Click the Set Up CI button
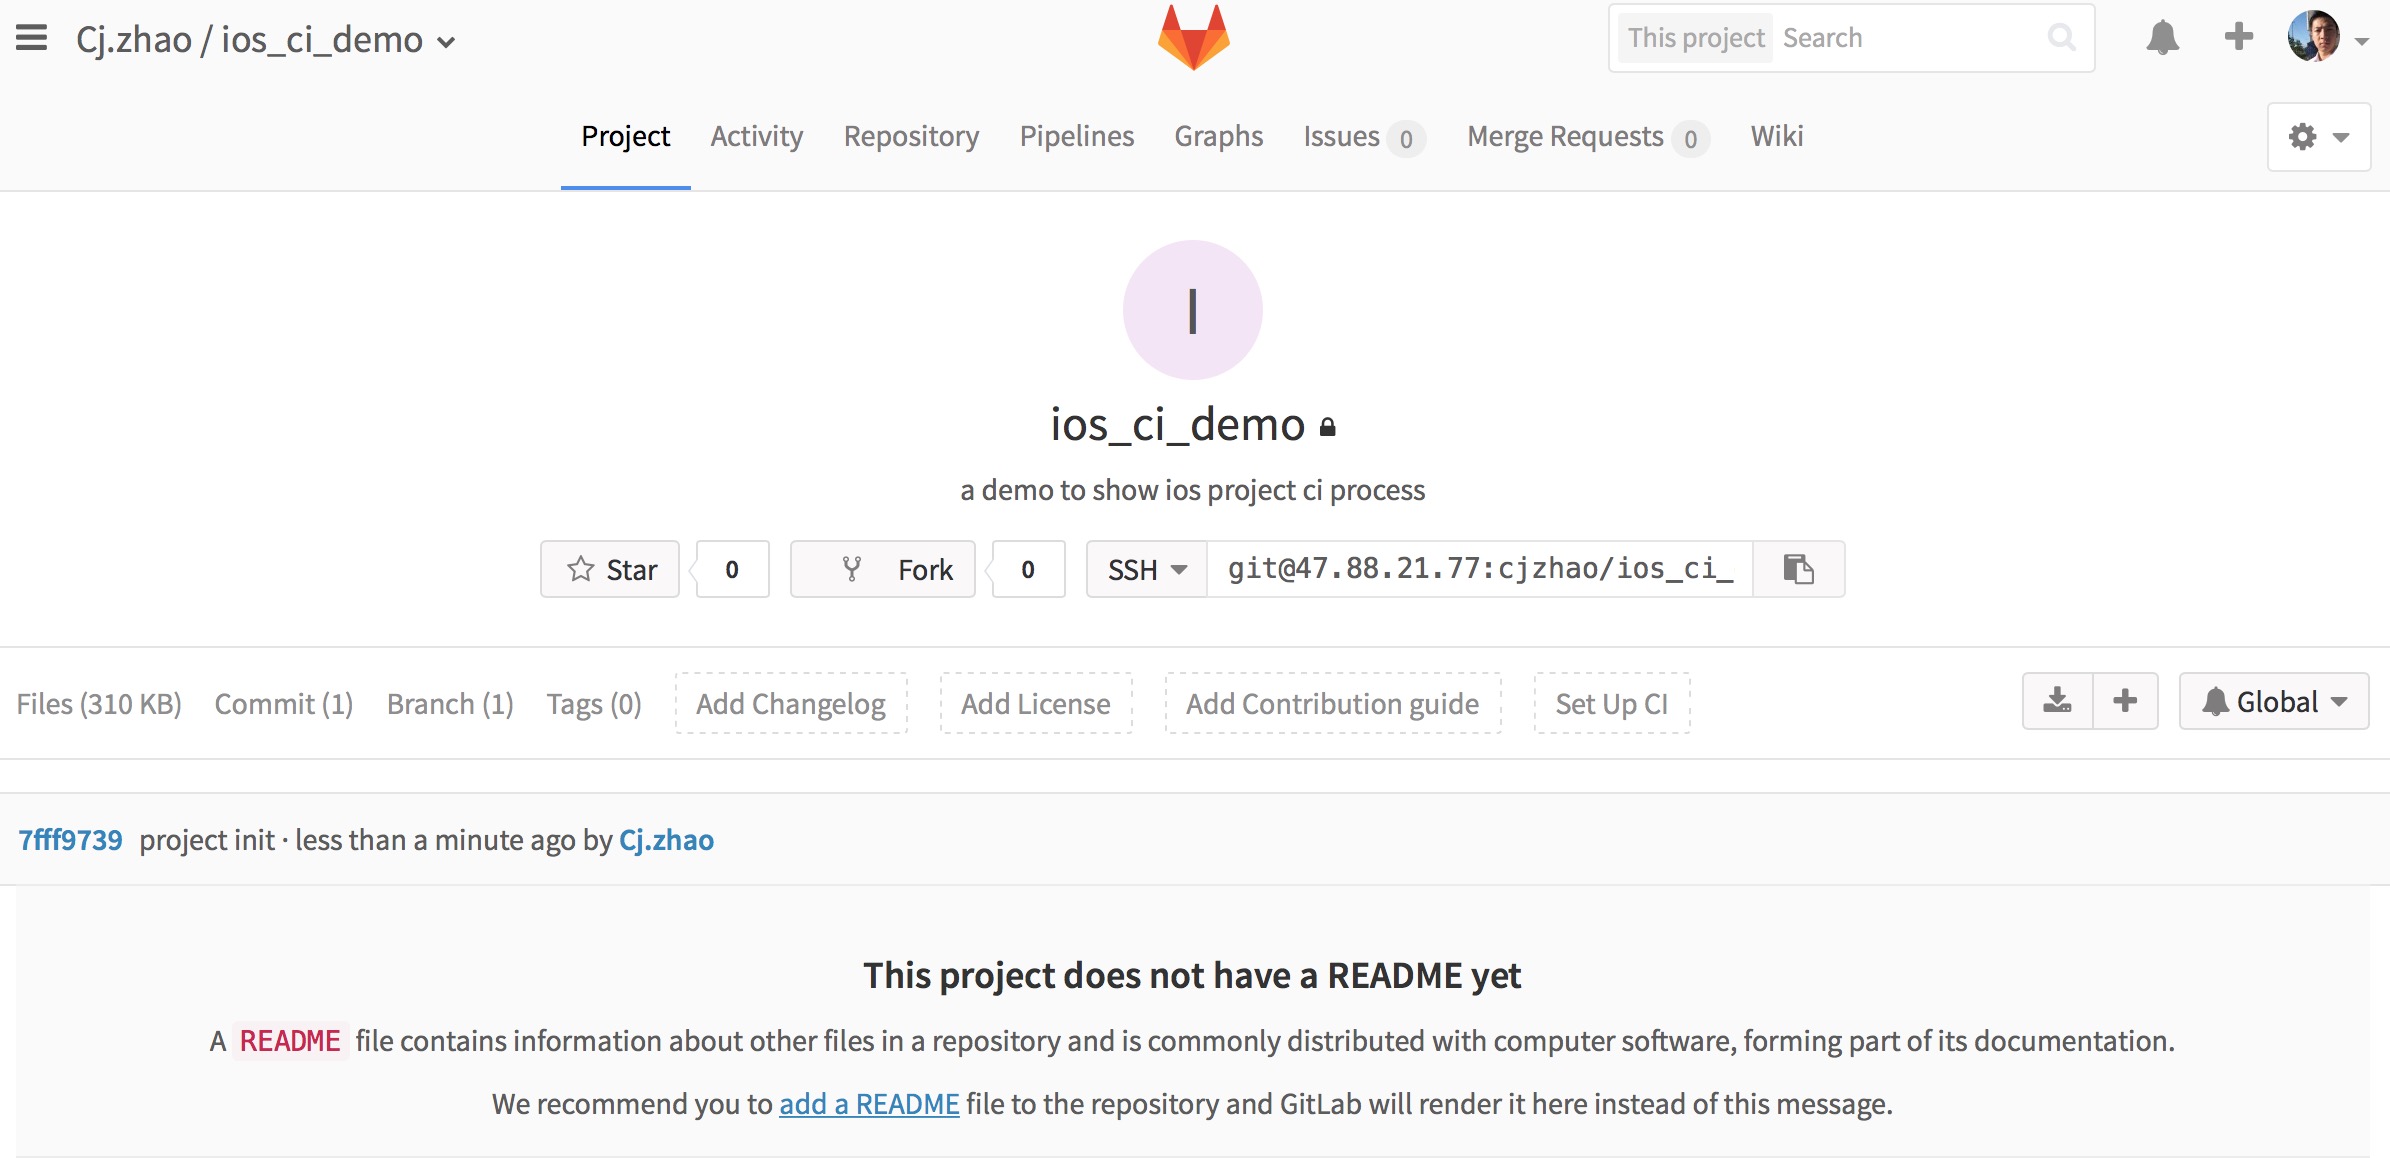 [x=1611, y=703]
